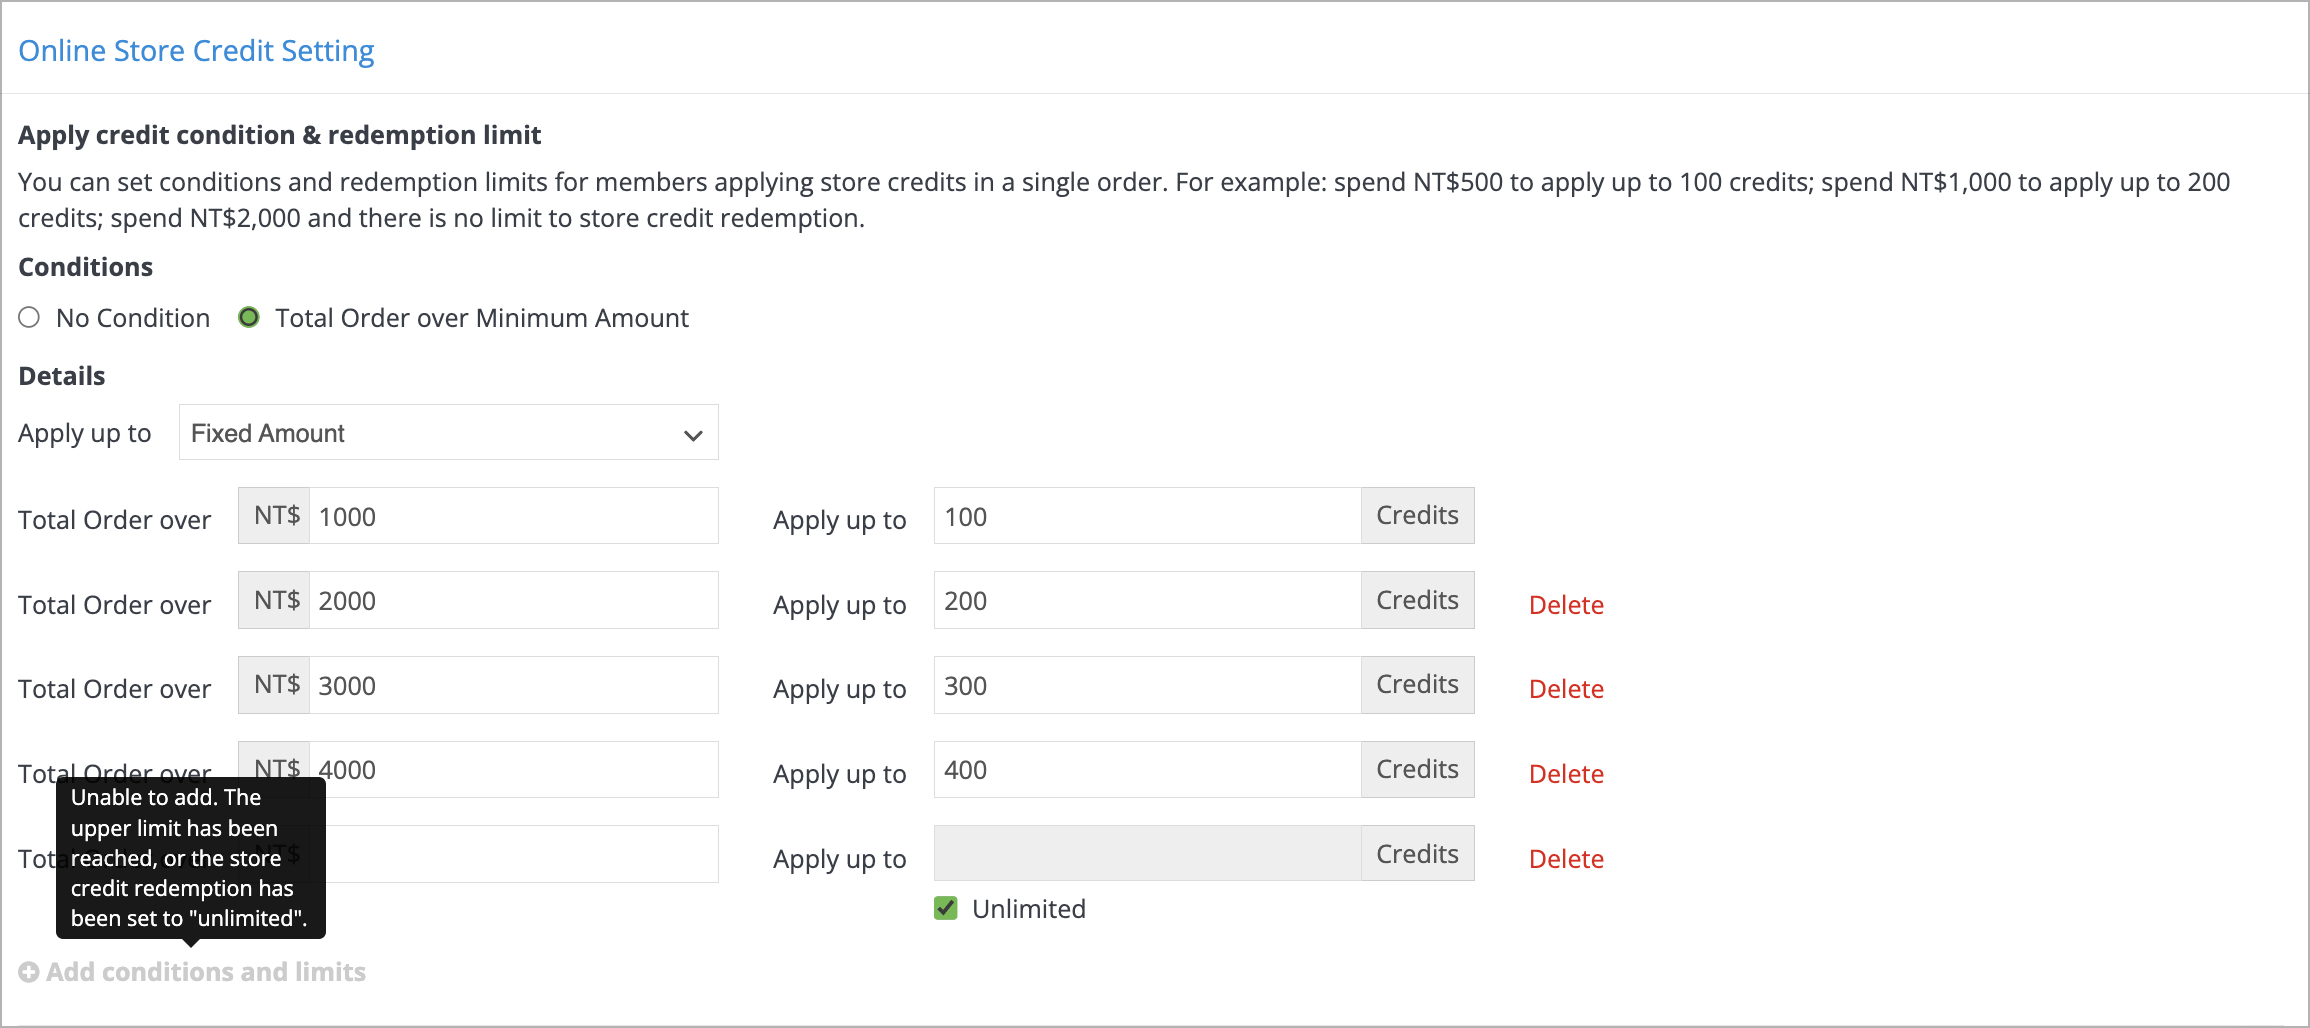This screenshot has height=1028, width=2310.
Task: Click the Details section heading
Action: click(x=61, y=376)
